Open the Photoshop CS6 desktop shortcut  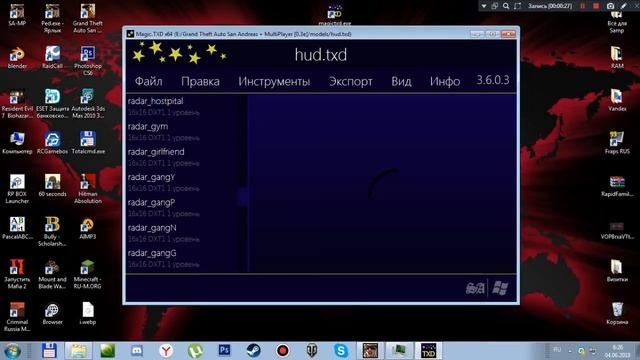[88, 60]
